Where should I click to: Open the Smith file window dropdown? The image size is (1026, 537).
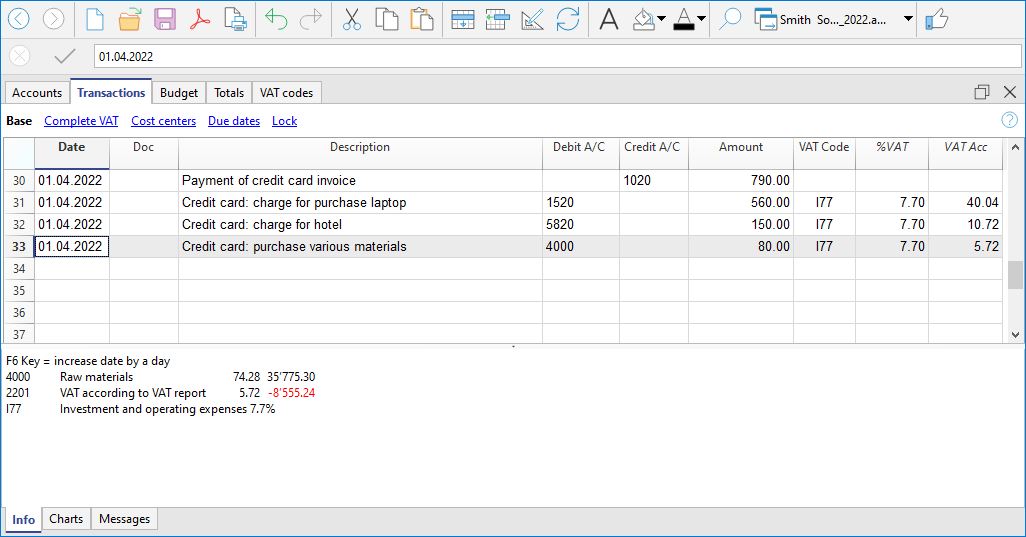pos(908,19)
